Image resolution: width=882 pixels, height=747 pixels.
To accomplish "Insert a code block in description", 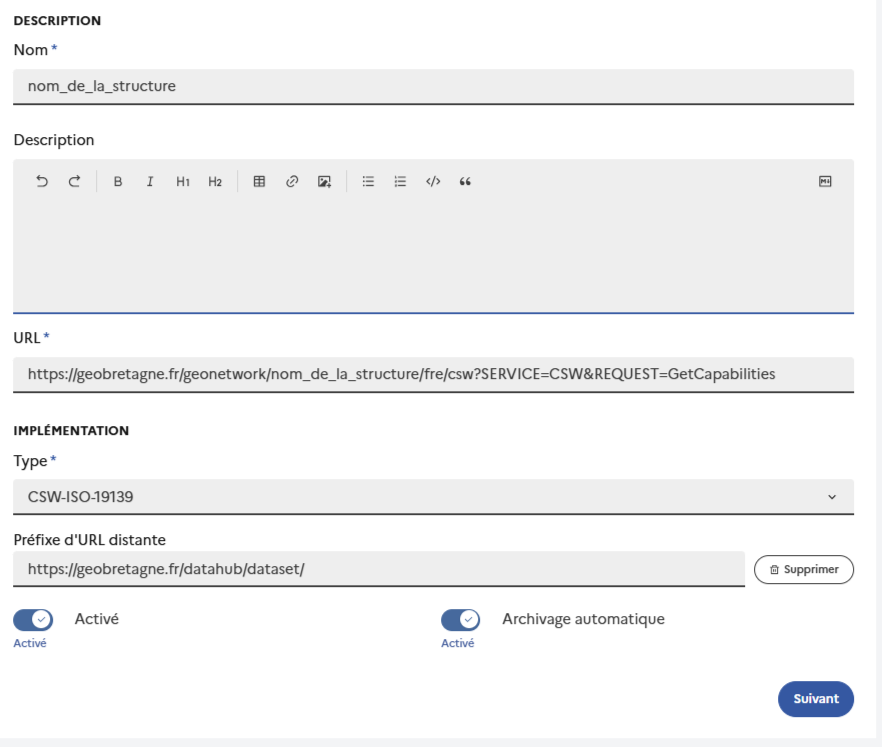I will (x=433, y=182).
